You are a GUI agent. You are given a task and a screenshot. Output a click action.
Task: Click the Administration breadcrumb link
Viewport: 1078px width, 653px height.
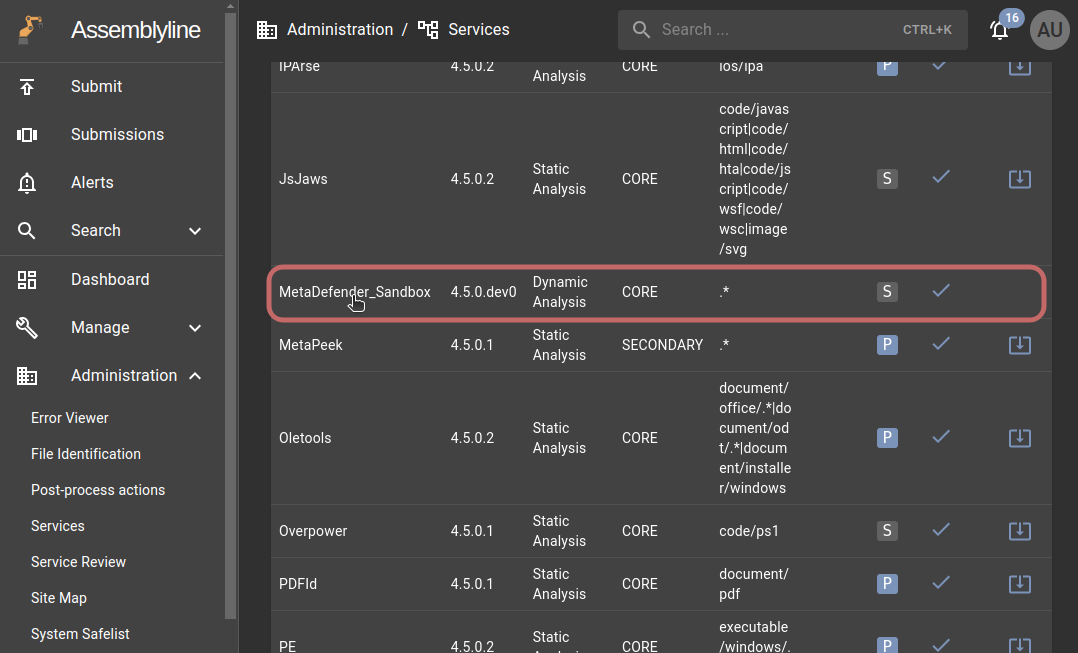340,30
